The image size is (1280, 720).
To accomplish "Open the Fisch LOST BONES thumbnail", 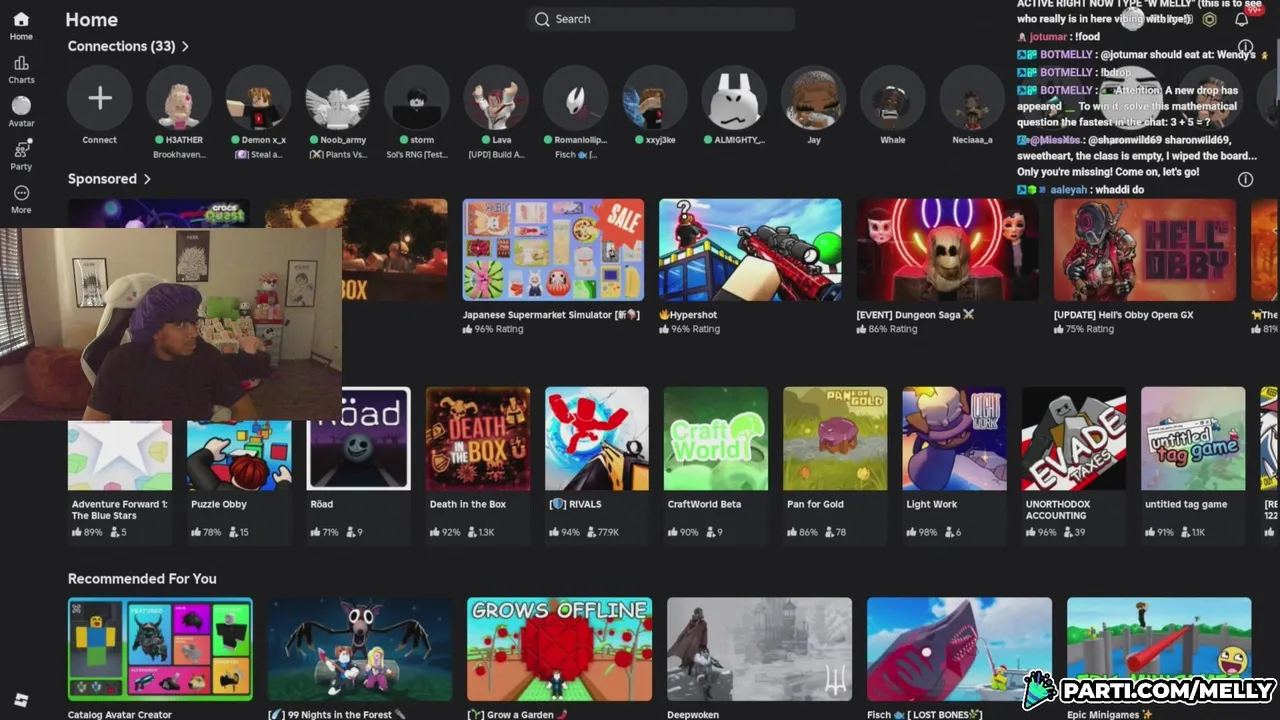I will click(959, 649).
